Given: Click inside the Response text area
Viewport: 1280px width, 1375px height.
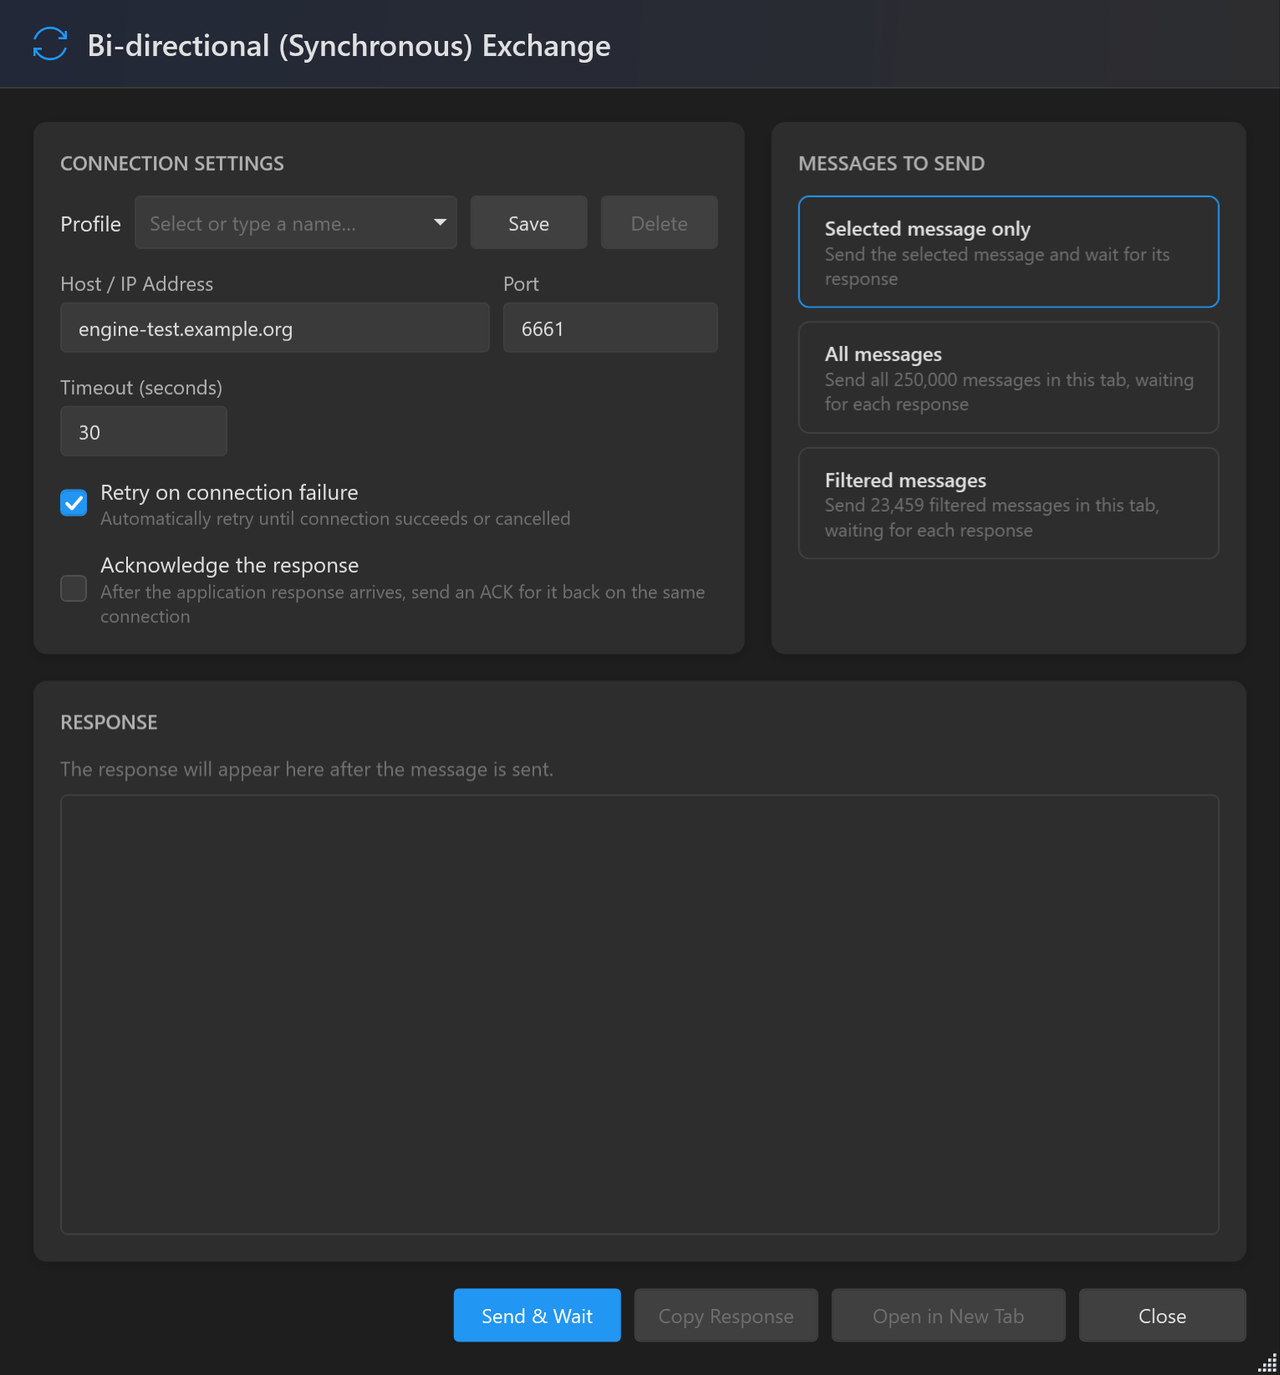Looking at the screenshot, I should [x=640, y=1015].
